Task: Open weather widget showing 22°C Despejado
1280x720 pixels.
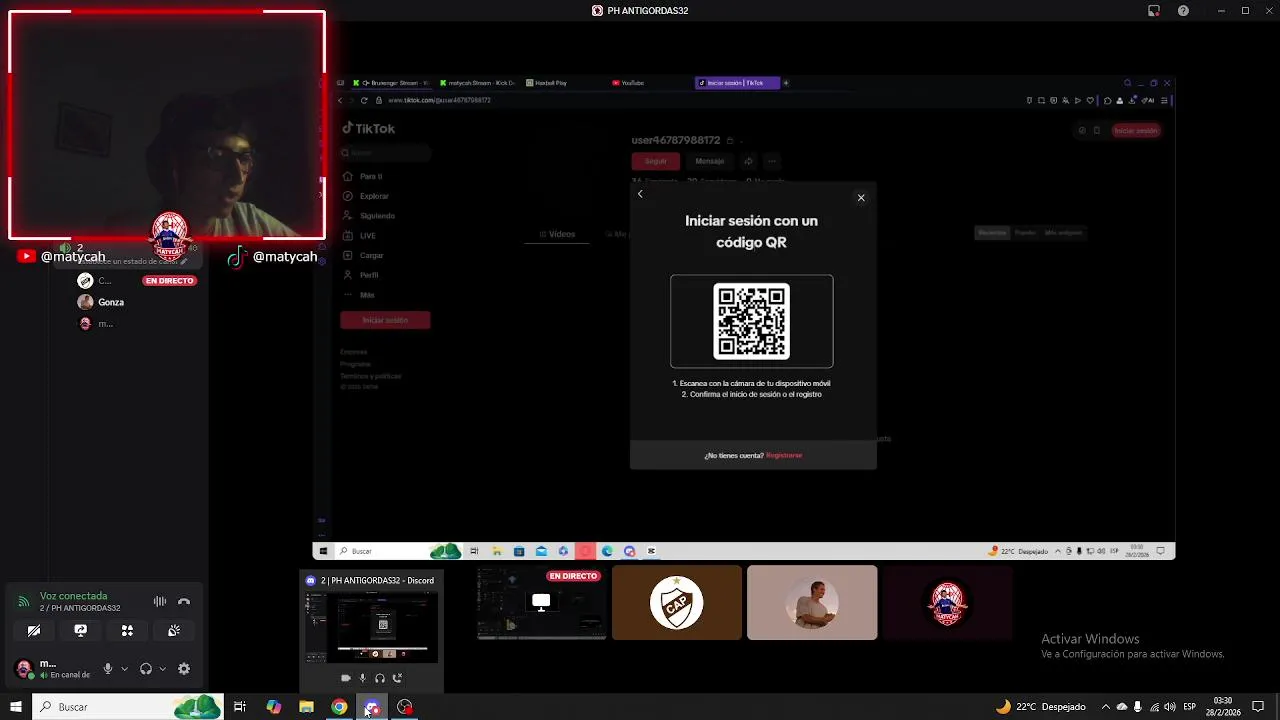Action: pos(1040,707)
